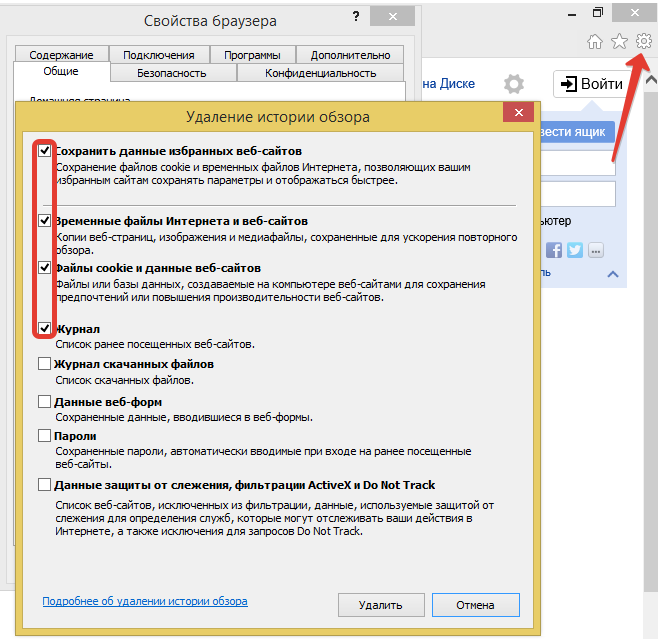
Task: Uncheck Временные файлы Интернета и веб-сайтов
Action: pyautogui.click(x=44, y=220)
